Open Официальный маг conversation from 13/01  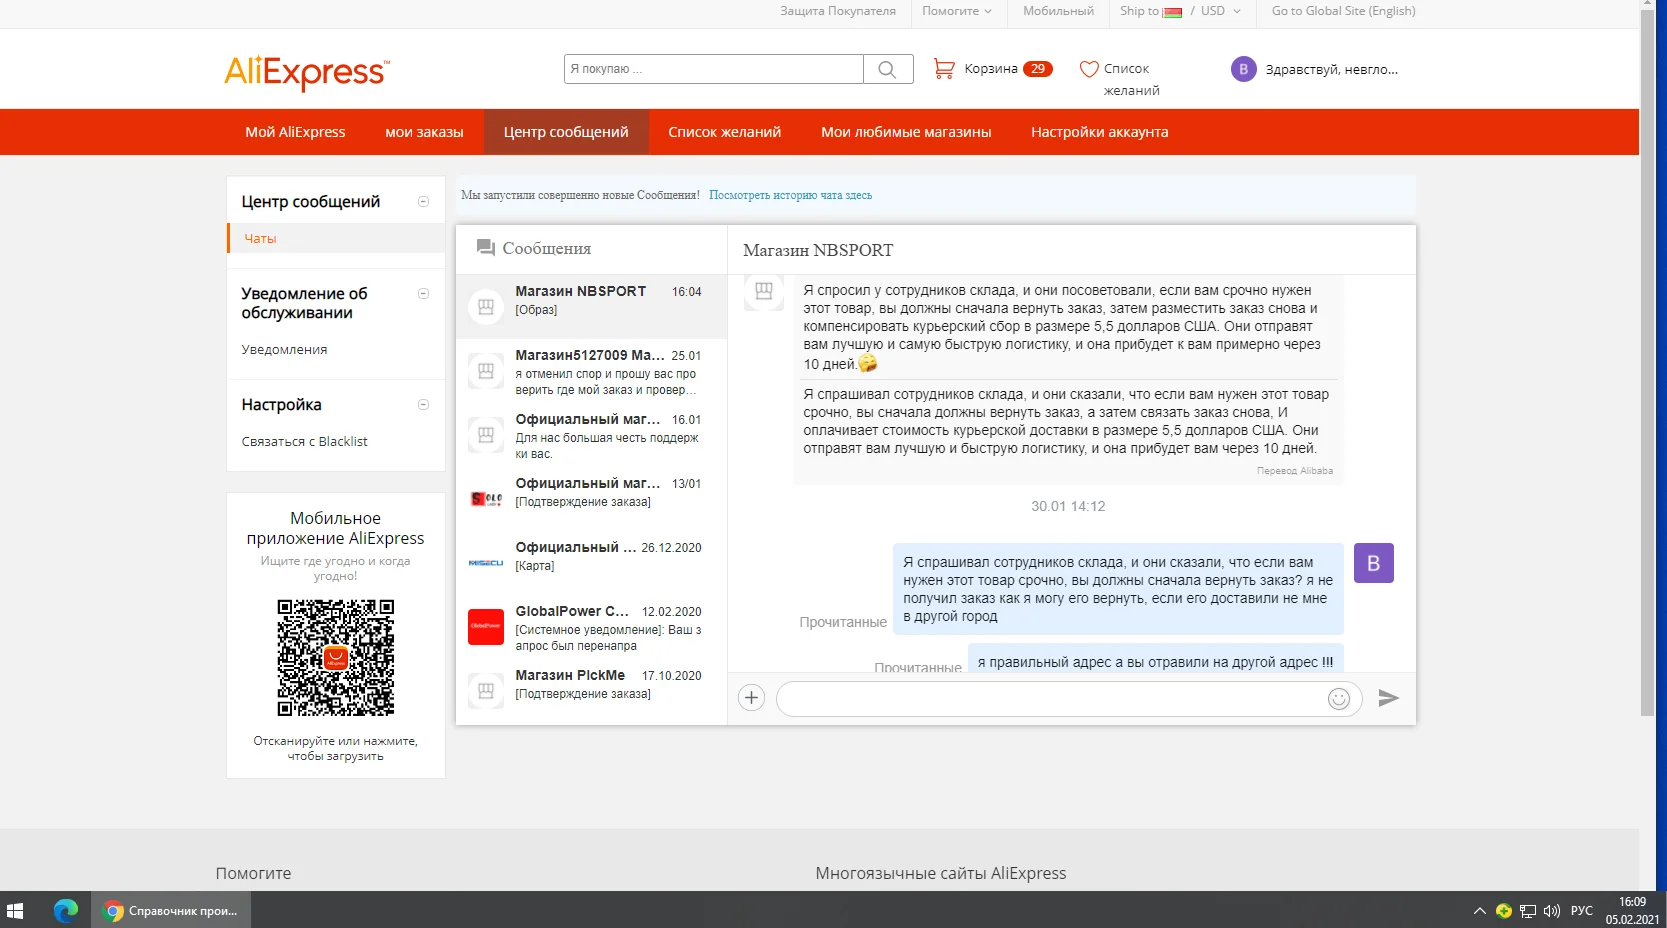pyautogui.click(x=591, y=499)
